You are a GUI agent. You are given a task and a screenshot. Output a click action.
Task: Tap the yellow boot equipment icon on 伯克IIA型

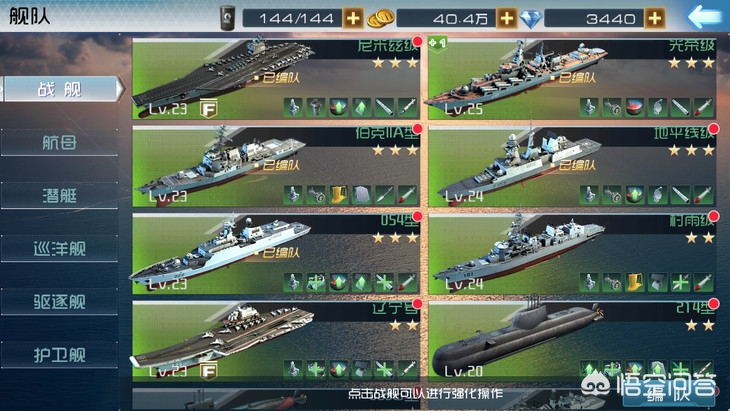(338, 195)
